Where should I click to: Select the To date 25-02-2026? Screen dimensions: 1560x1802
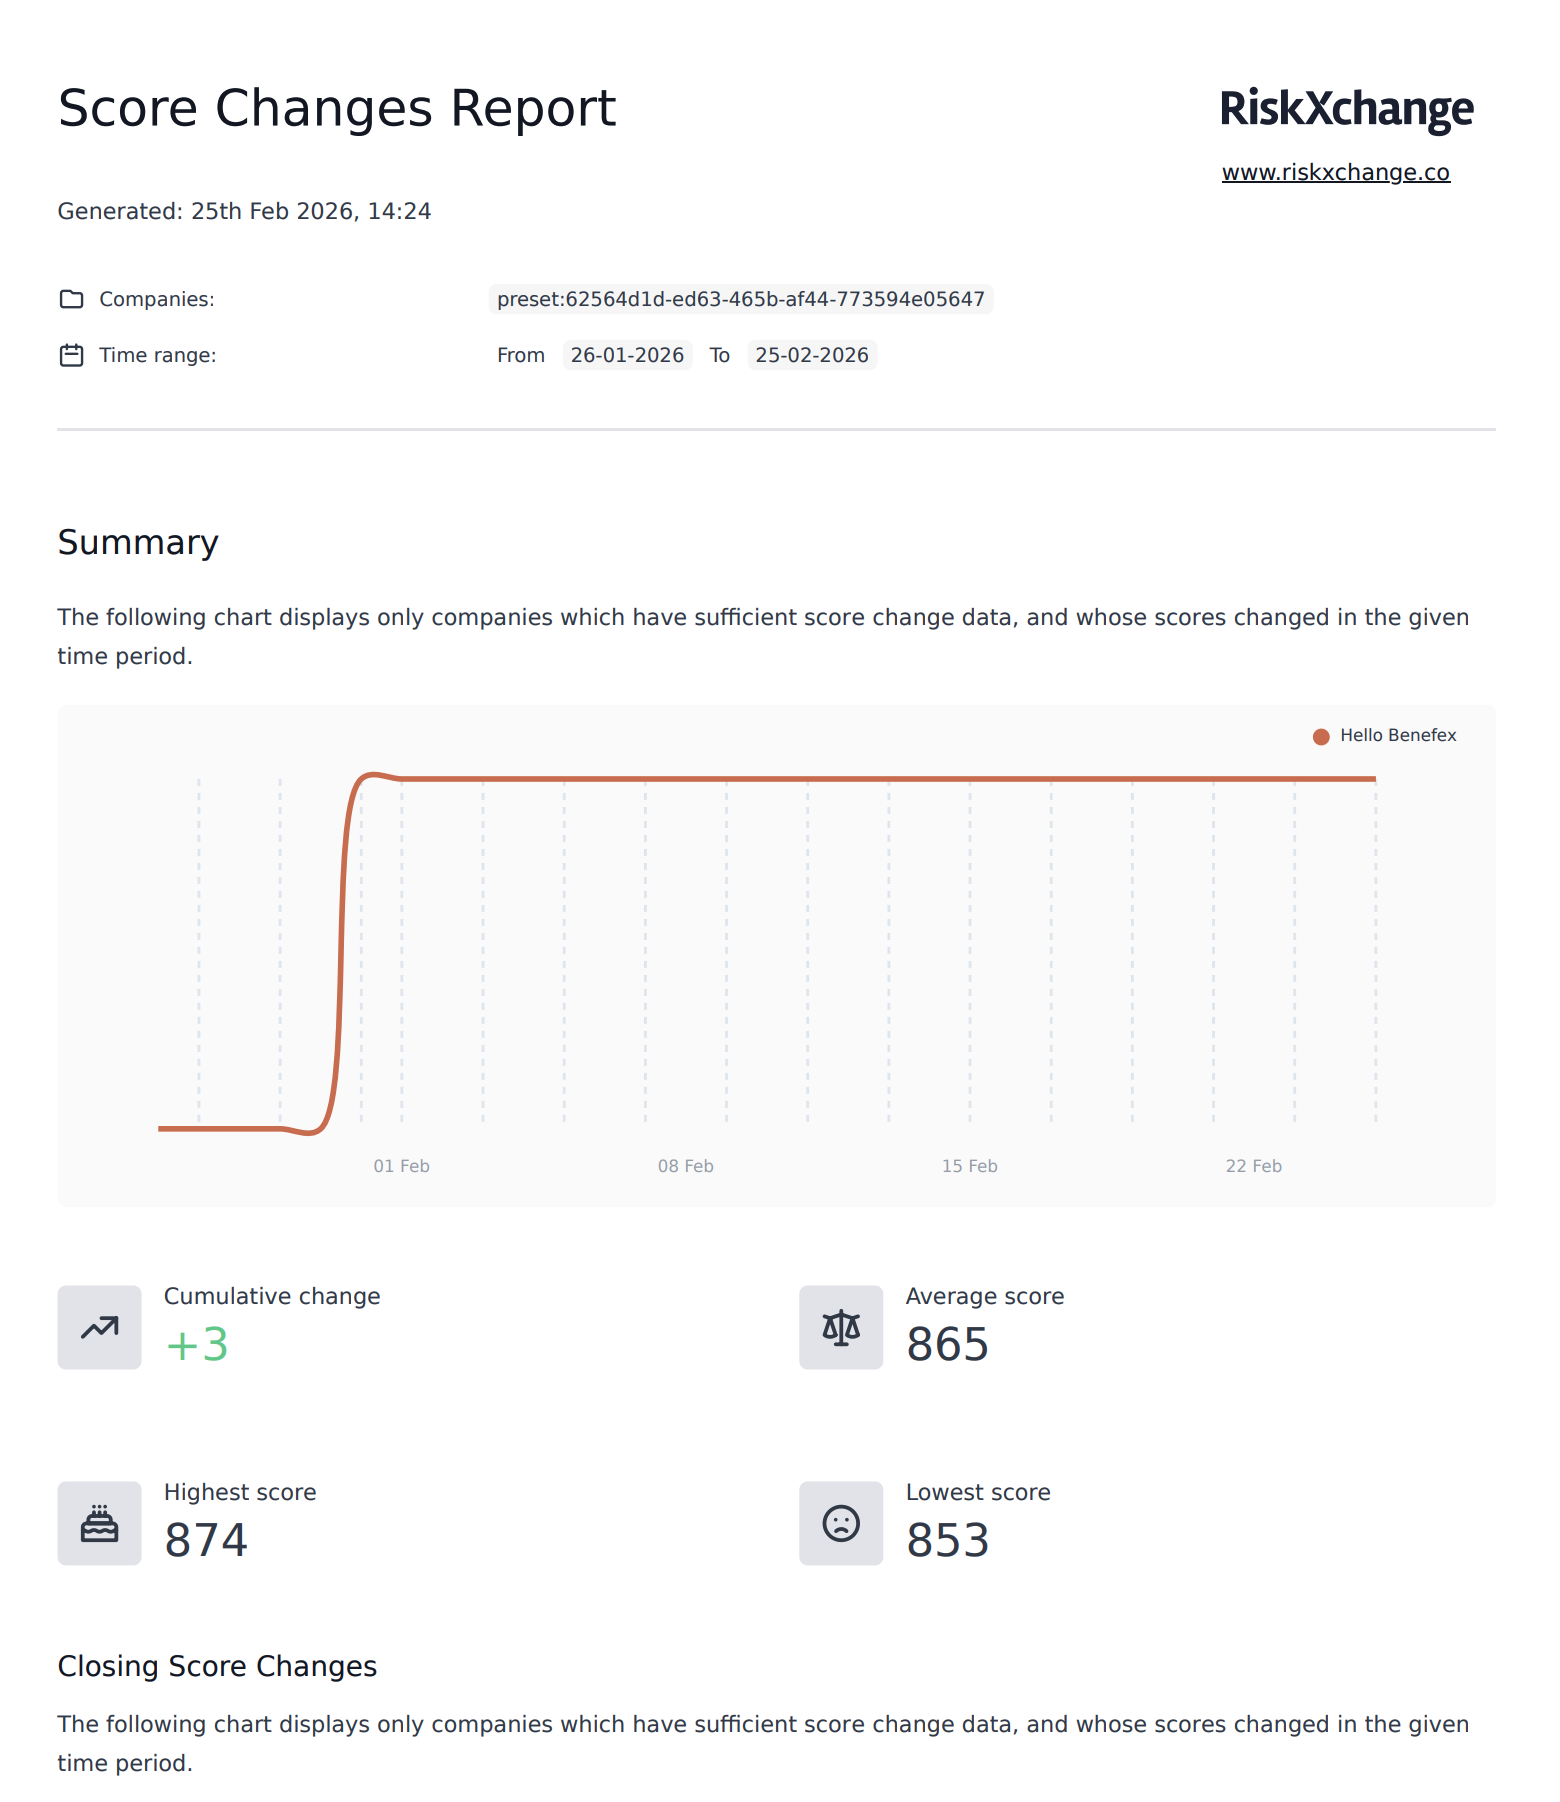(811, 355)
